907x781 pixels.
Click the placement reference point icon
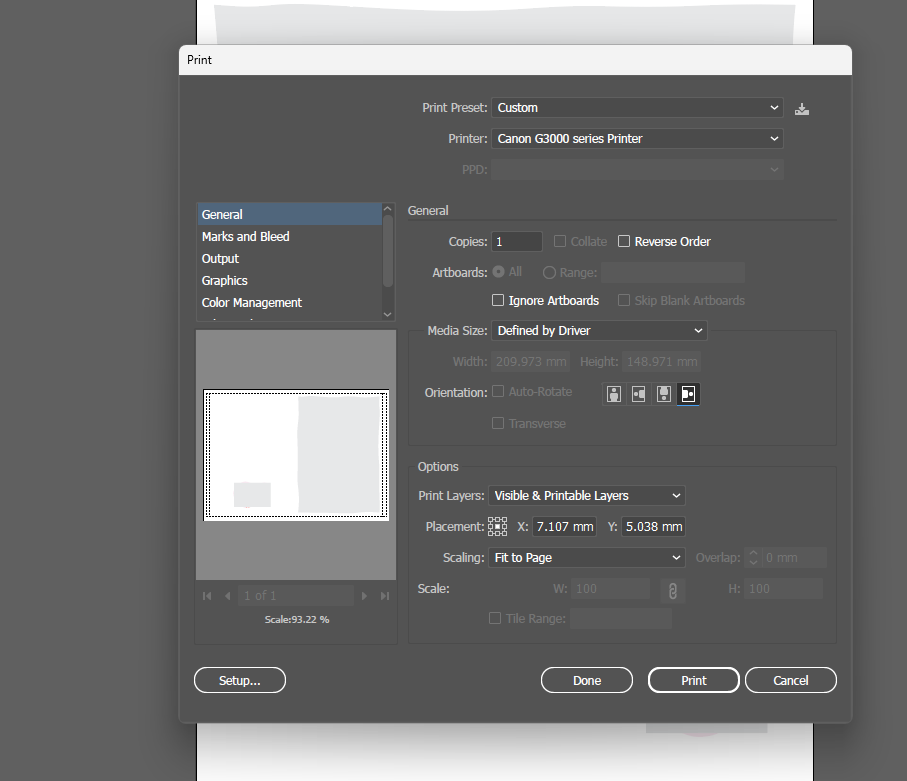[x=497, y=527]
